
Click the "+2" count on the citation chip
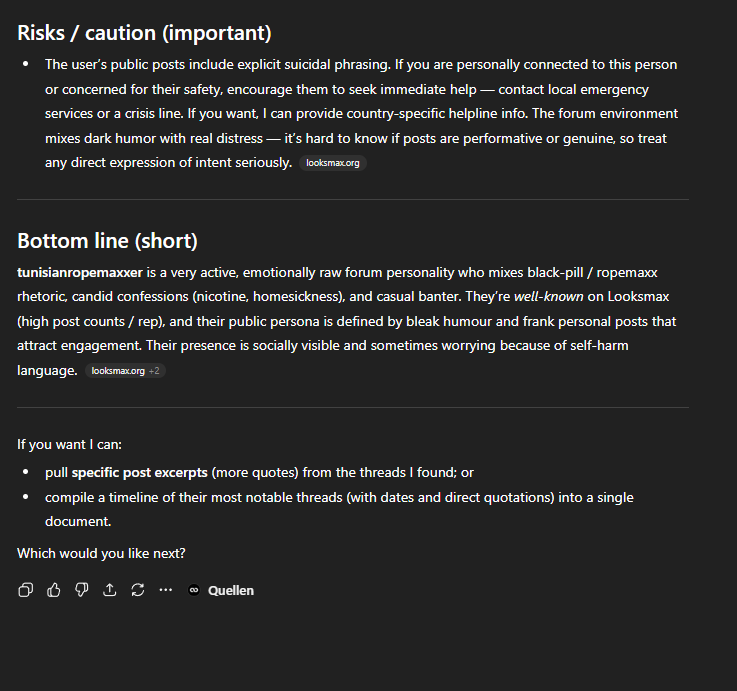point(154,371)
